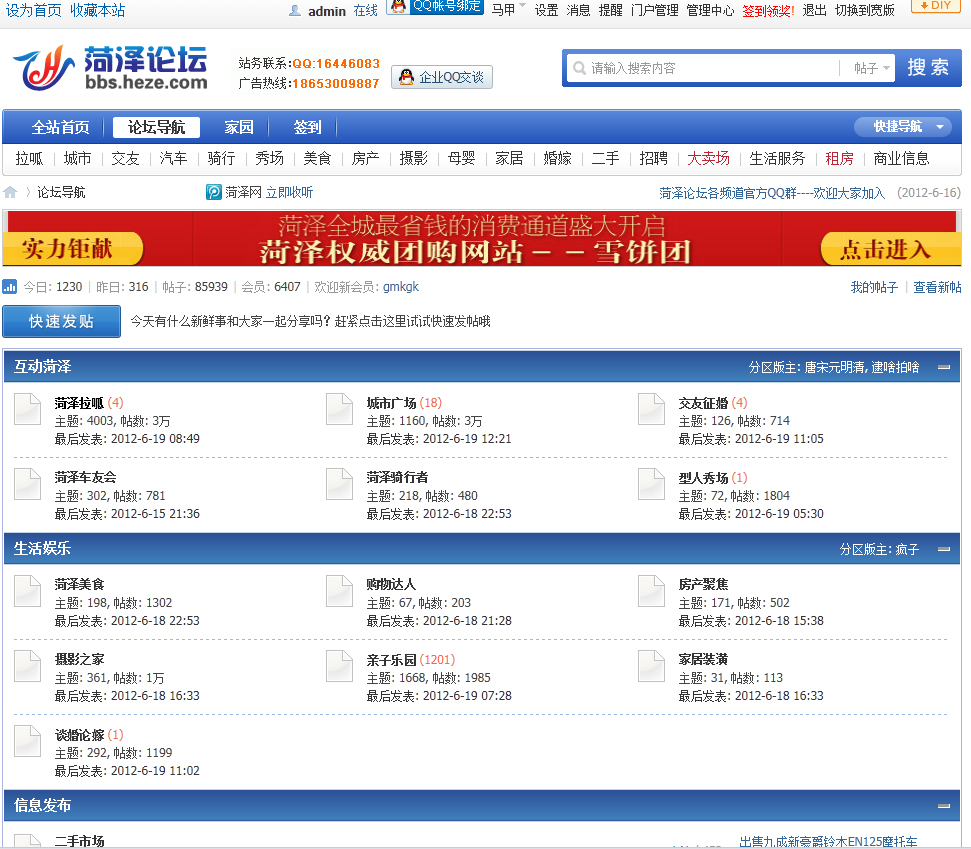Click the forum icon beside 菏泽美食
This screenshot has height=849, width=971.
point(27,591)
